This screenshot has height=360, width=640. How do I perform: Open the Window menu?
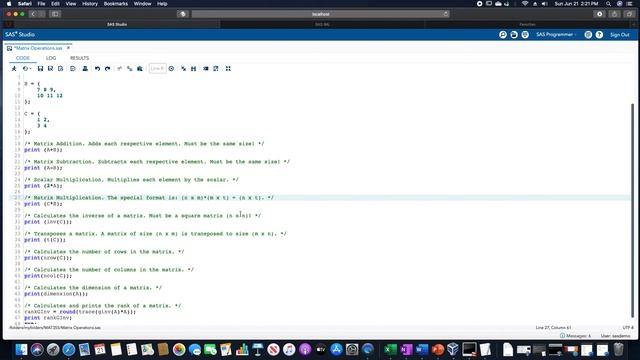tap(142, 4)
